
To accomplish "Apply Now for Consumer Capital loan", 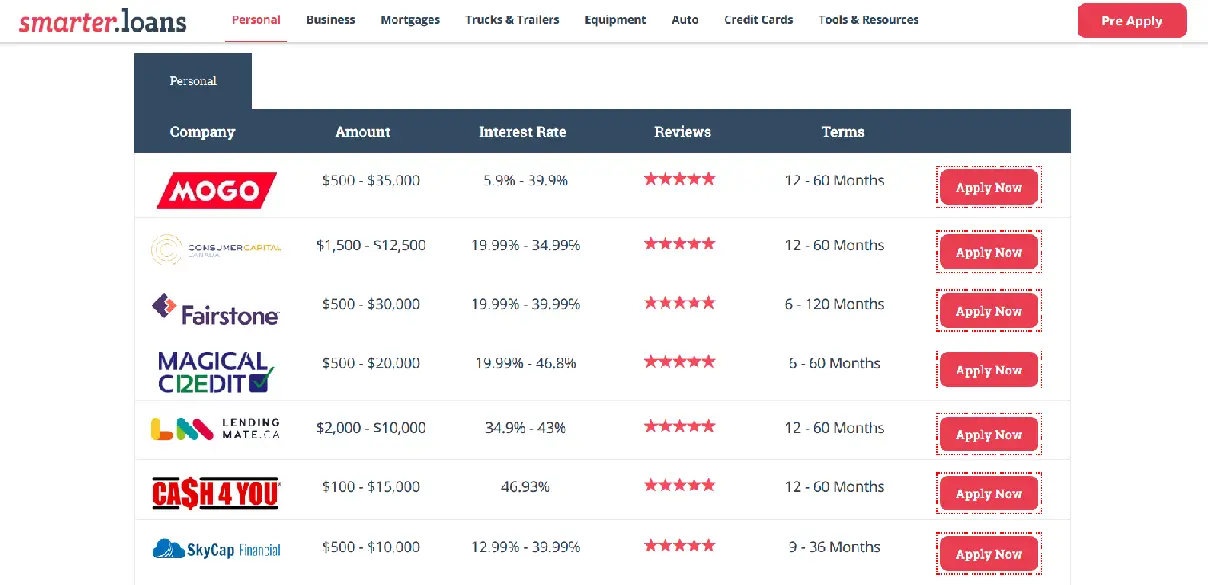I will (x=989, y=252).
